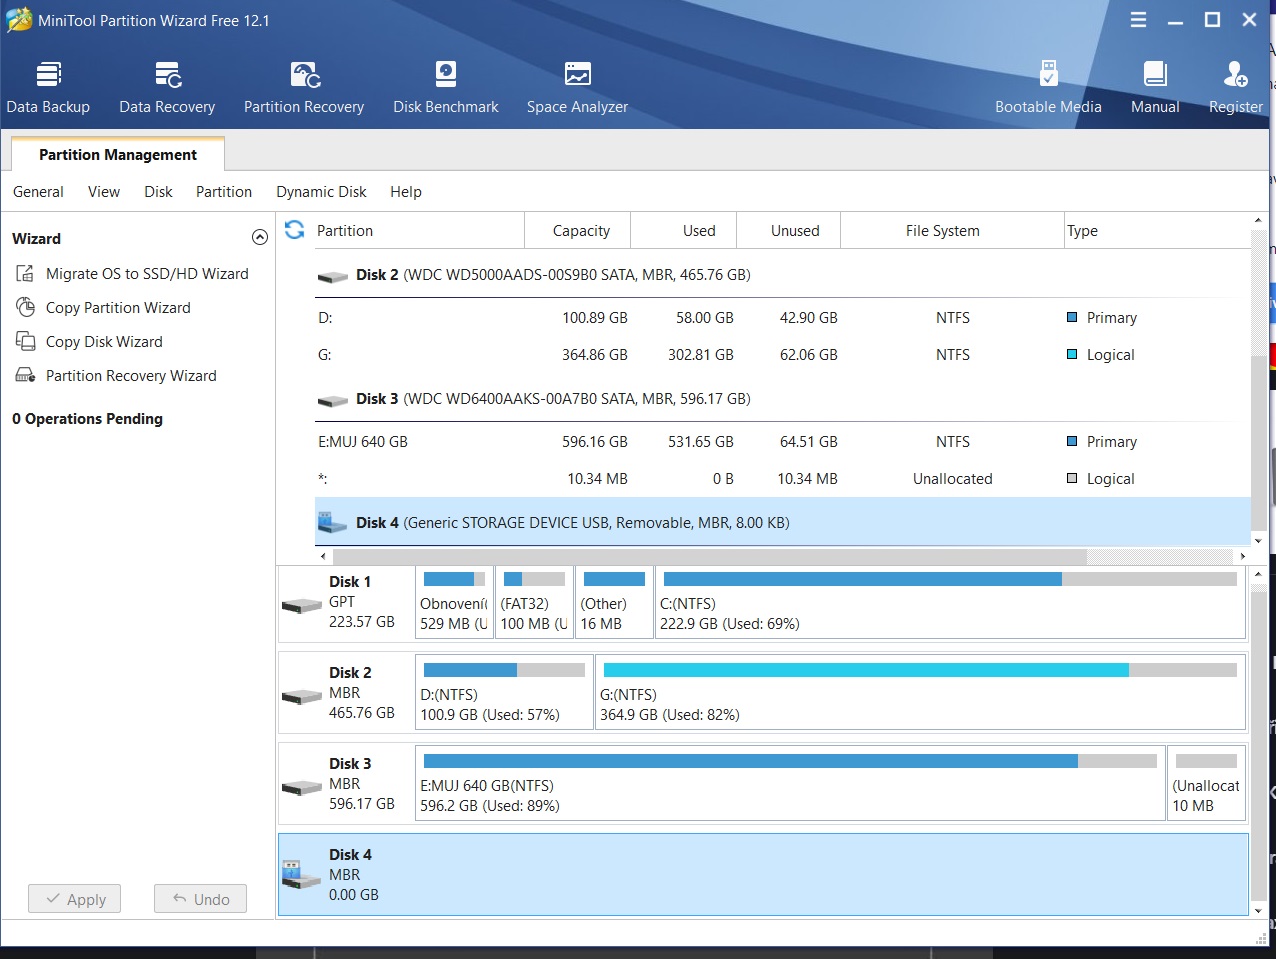Refresh the partition list

(295, 230)
